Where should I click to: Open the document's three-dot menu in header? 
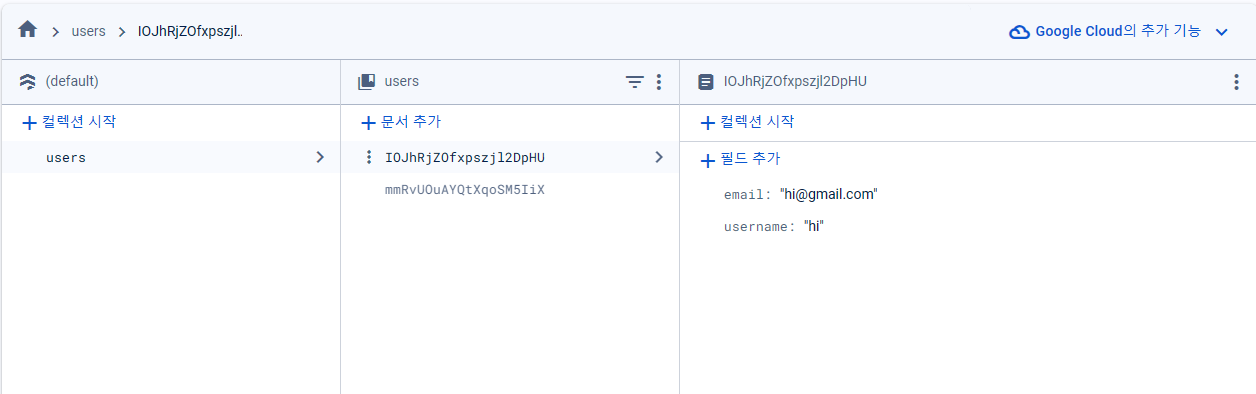pyautogui.click(x=1236, y=82)
